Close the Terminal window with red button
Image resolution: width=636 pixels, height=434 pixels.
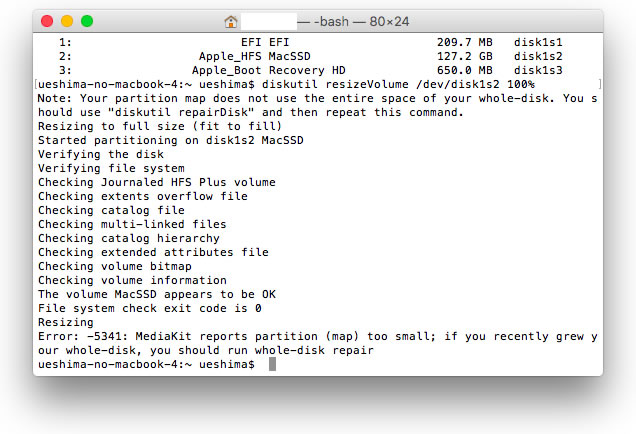pyautogui.click(x=47, y=21)
